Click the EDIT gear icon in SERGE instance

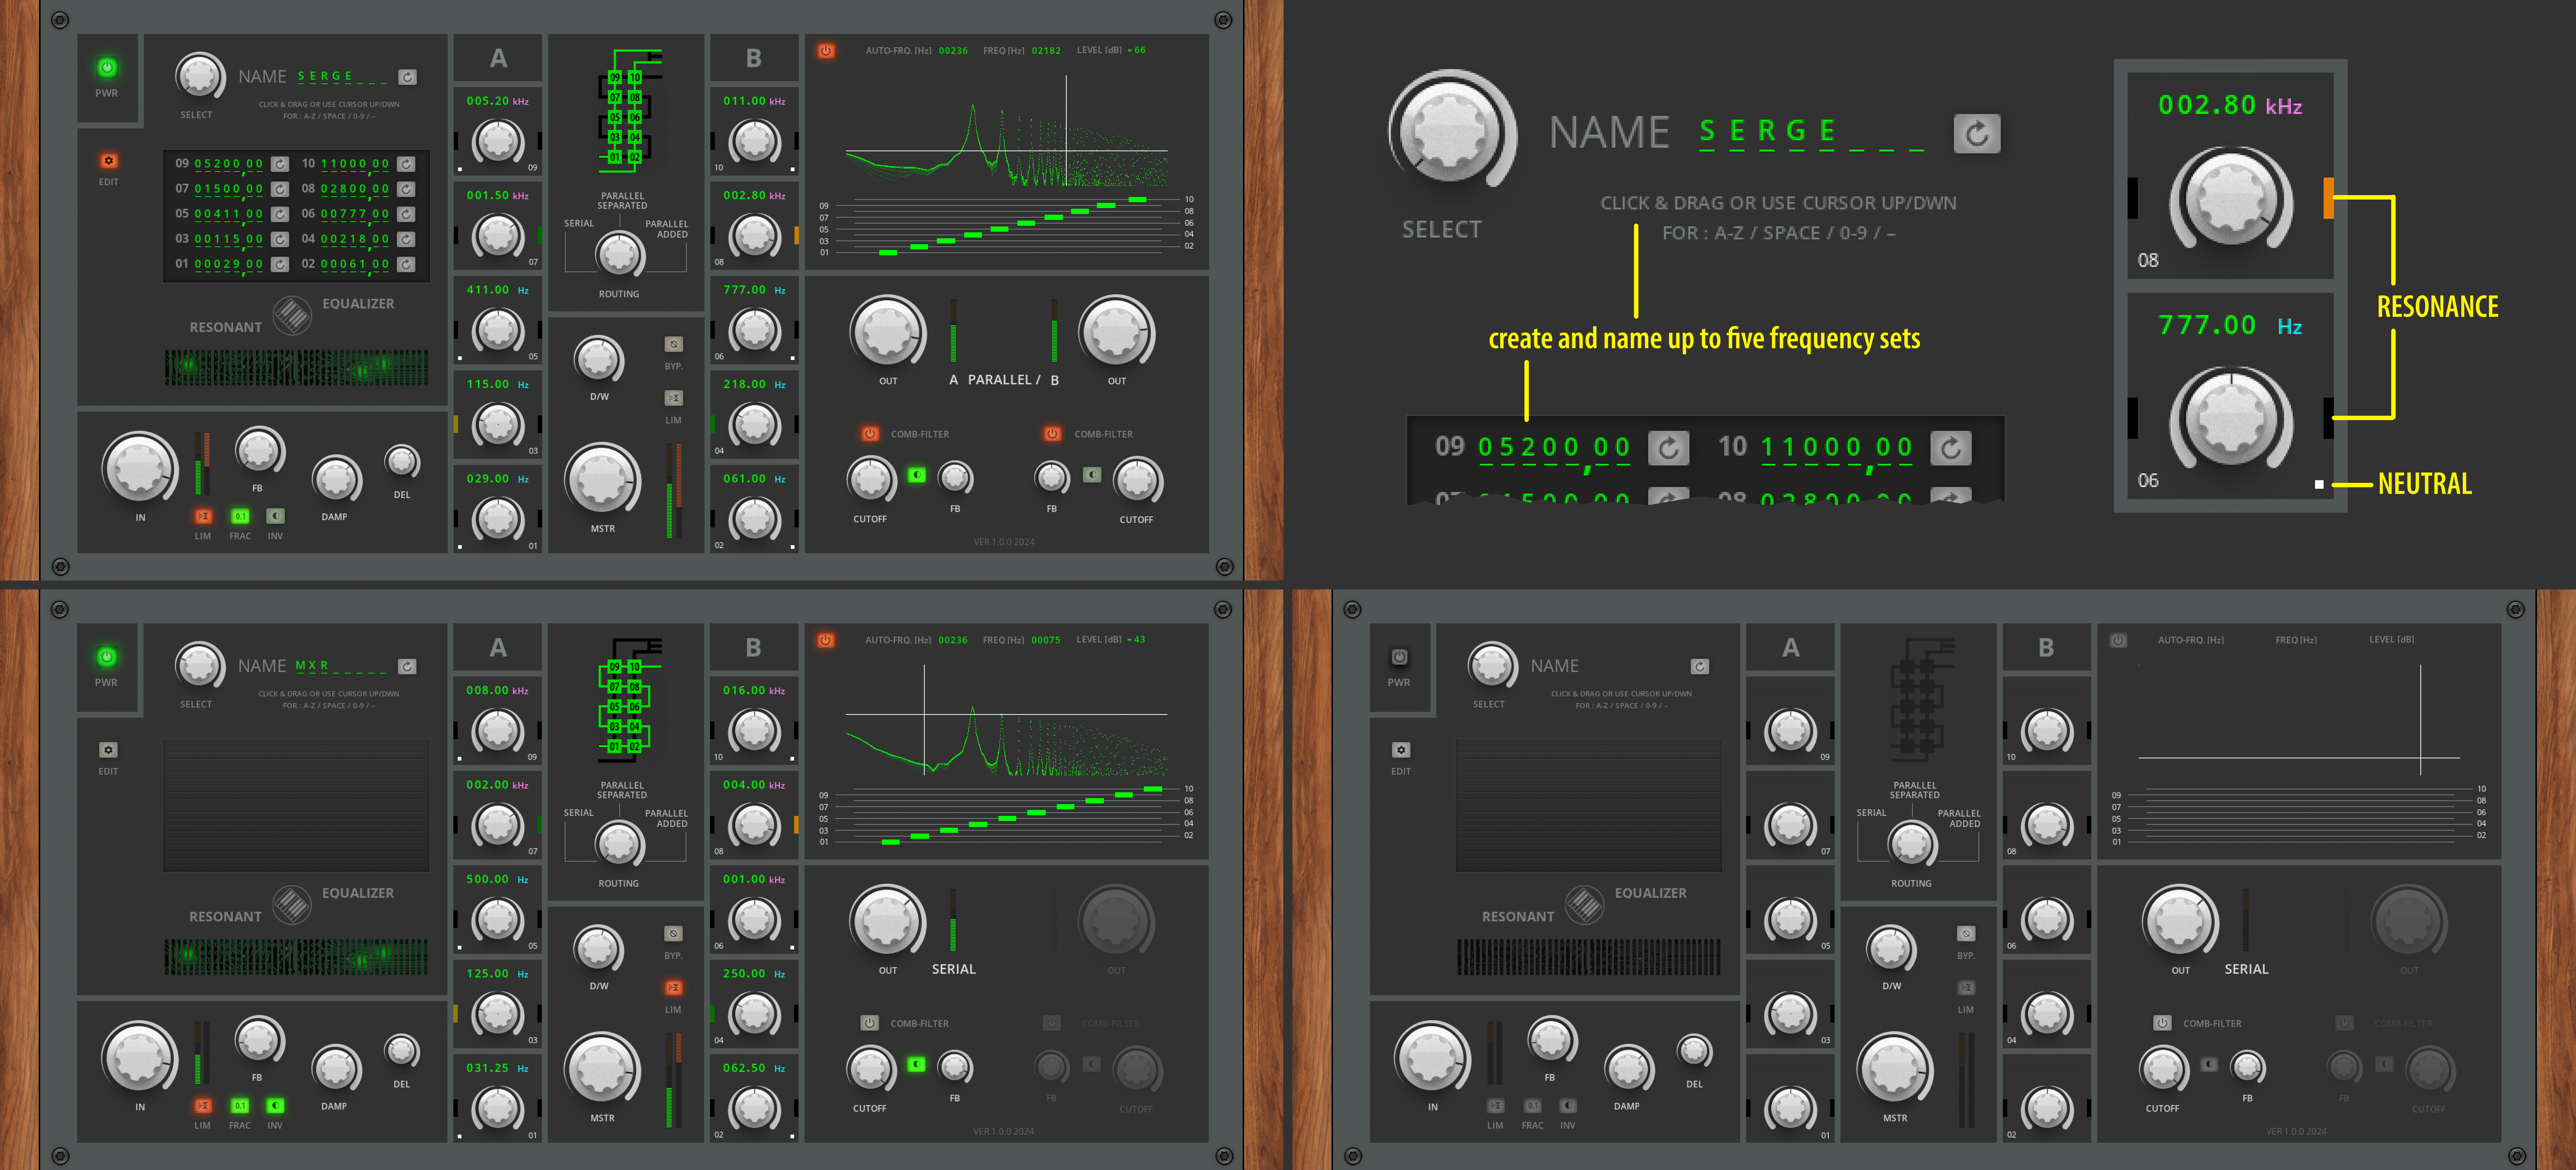click(109, 161)
